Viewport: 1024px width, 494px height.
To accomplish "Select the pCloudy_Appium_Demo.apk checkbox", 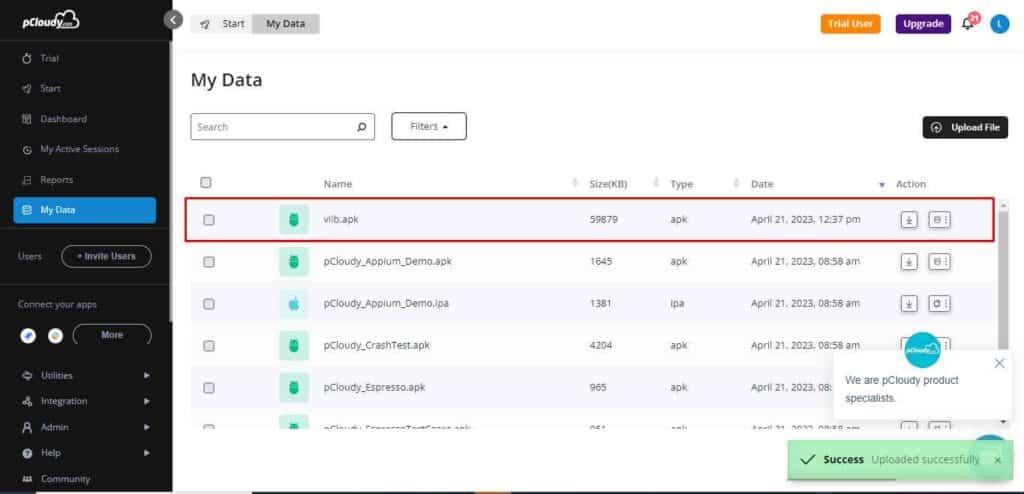I will coord(208,262).
